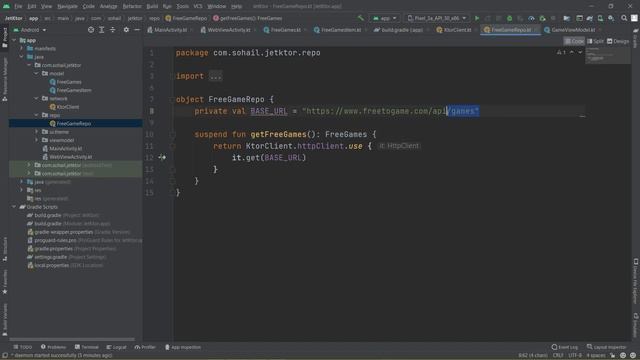
Task: Click Collapse All icon in Project panel
Action: pyautogui.click(x=112, y=30)
